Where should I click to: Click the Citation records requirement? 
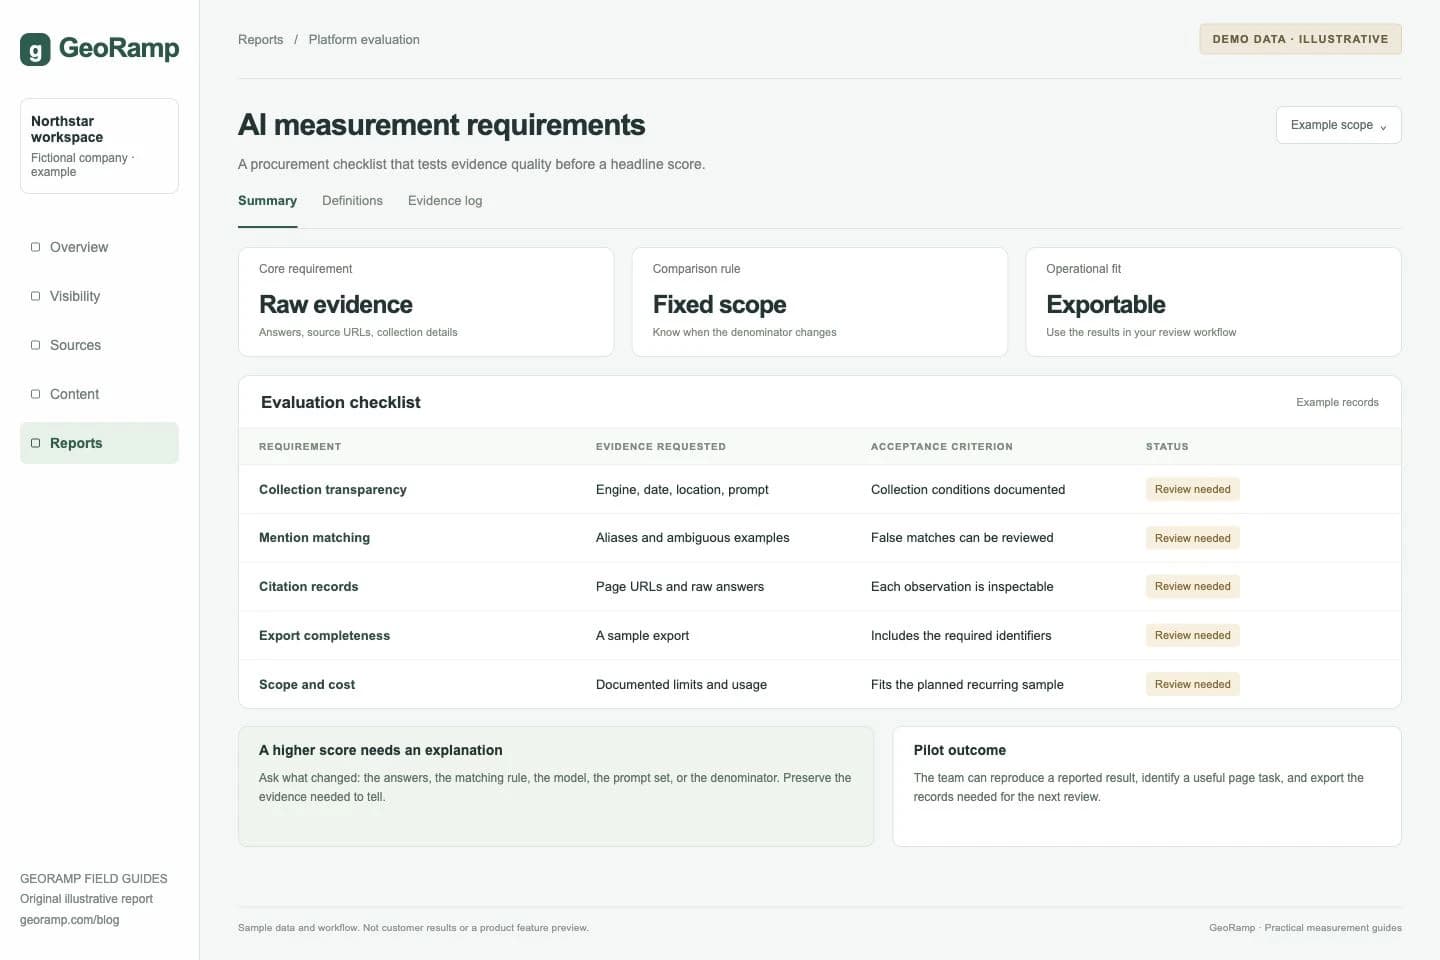coord(308,587)
